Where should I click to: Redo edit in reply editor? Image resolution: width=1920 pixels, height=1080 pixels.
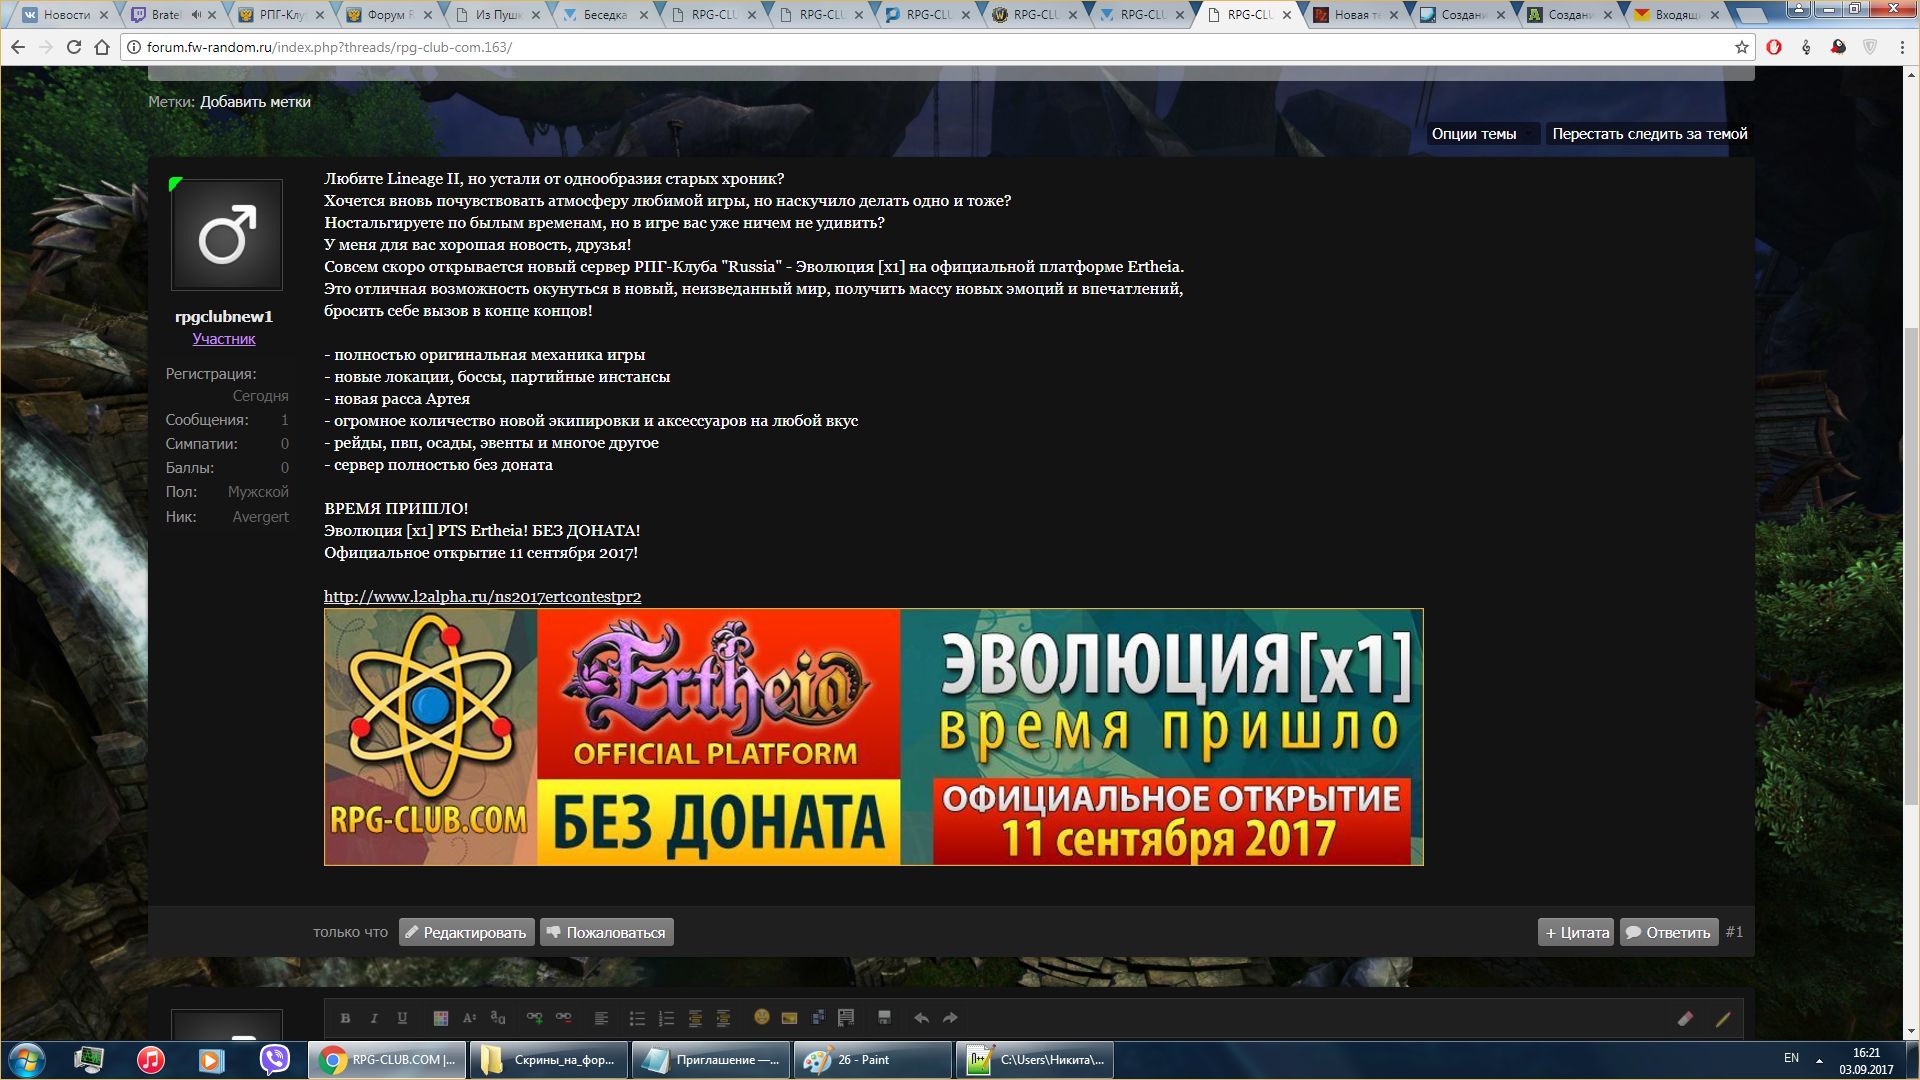(950, 1018)
